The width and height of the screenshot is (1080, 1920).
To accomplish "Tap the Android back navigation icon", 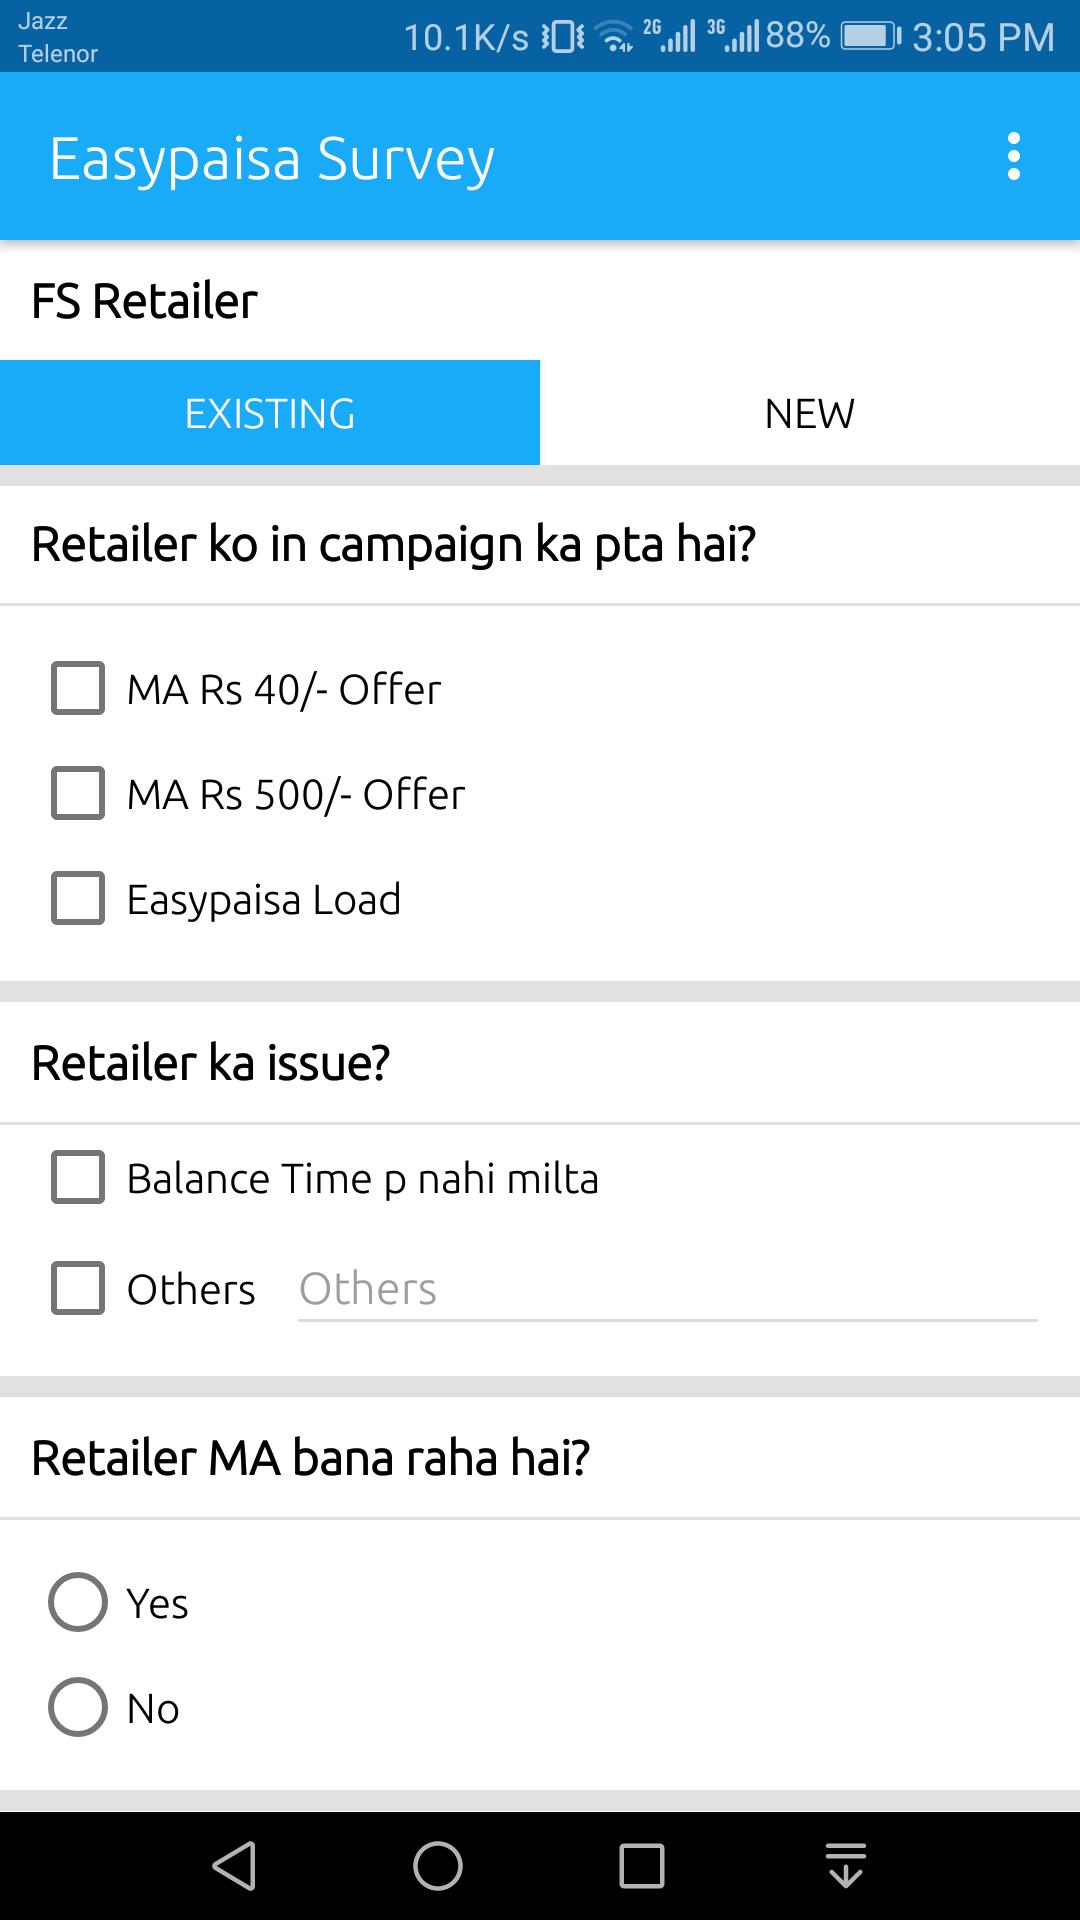I will (235, 1866).
